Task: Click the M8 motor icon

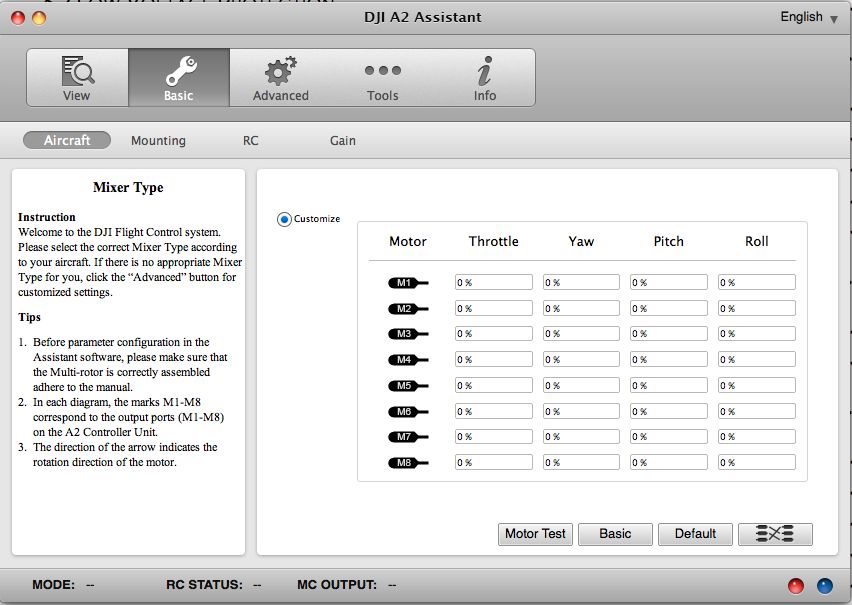Action: [x=408, y=463]
